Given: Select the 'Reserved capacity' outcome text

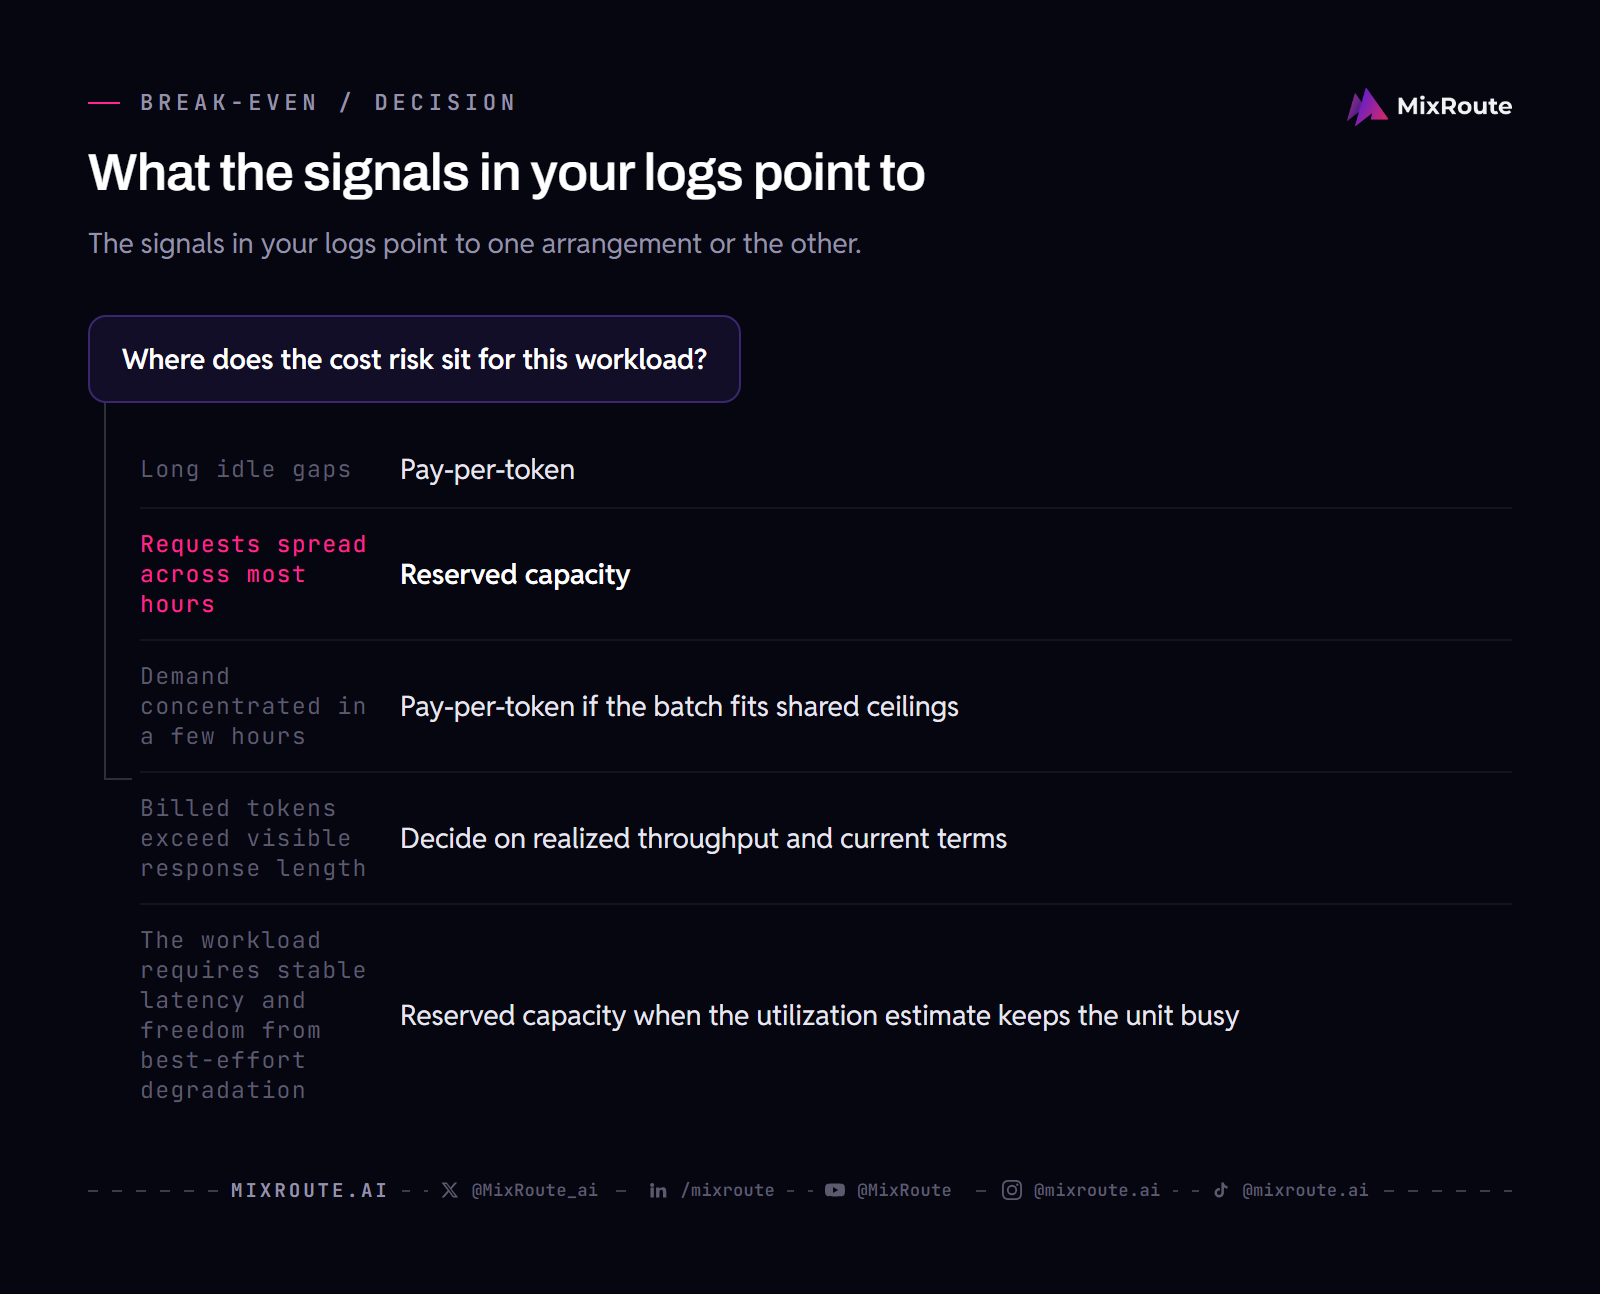Looking at the screenshot, I should (515, 575).
